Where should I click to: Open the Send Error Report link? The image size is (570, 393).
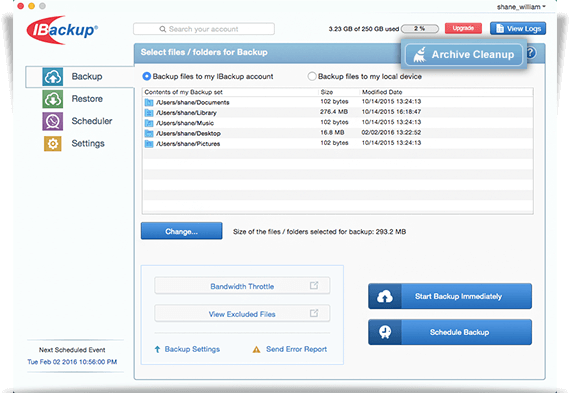tap(296, 349)
